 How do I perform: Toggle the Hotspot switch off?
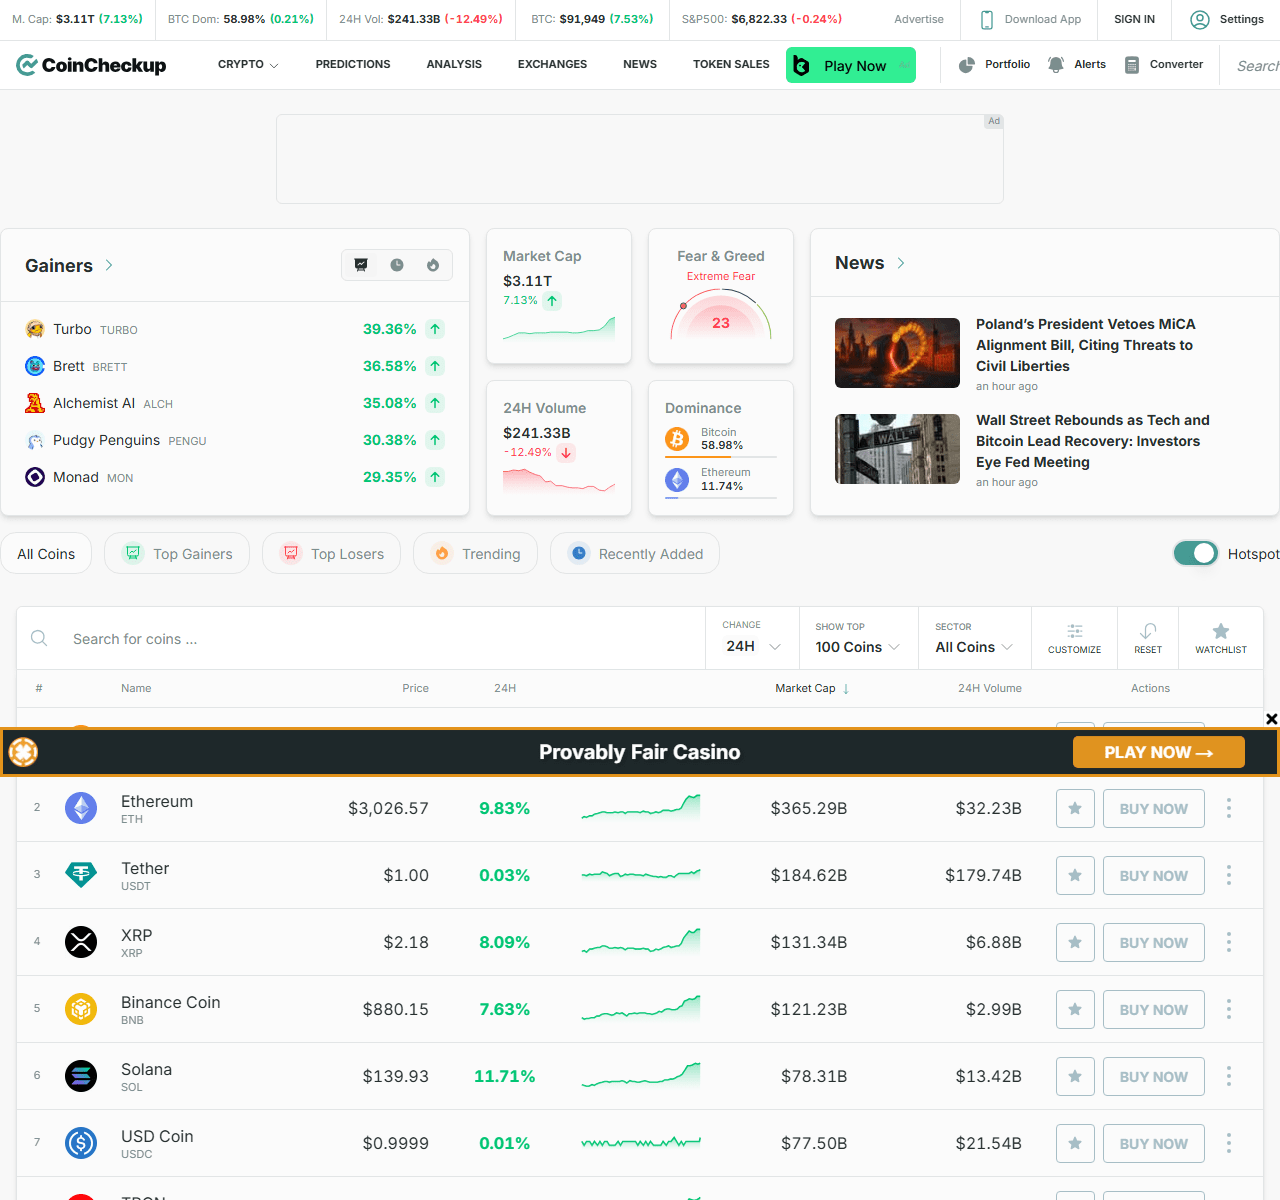(x=1195, y=553)
